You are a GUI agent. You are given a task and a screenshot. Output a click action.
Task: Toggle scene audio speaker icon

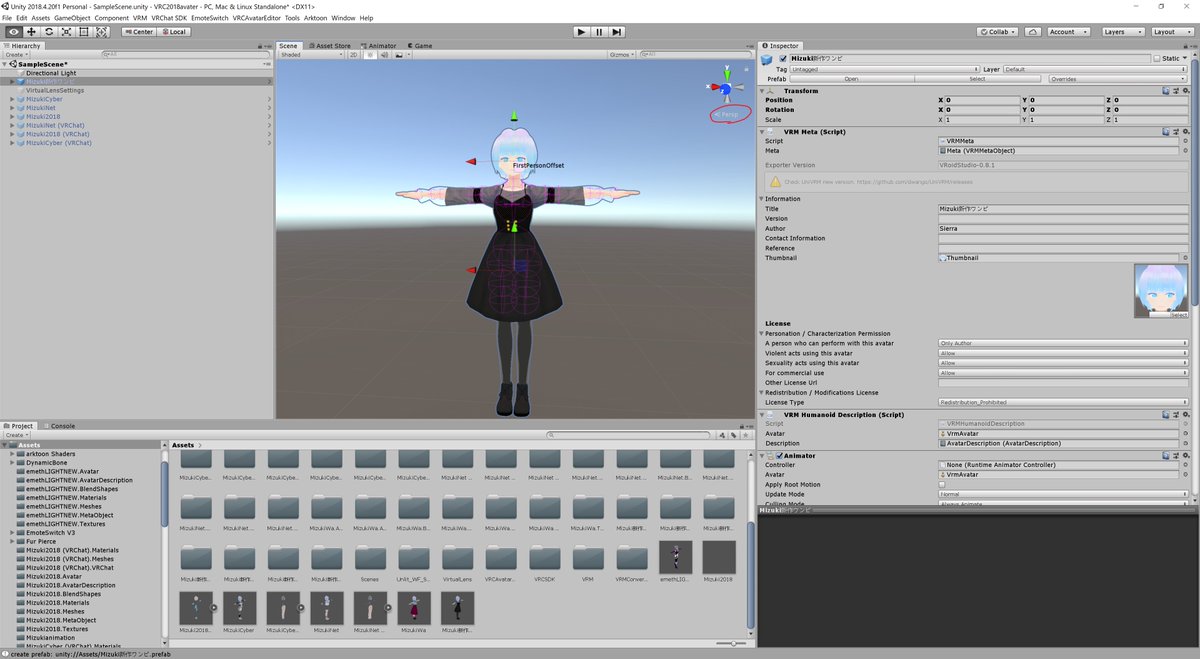coord(384,55)
